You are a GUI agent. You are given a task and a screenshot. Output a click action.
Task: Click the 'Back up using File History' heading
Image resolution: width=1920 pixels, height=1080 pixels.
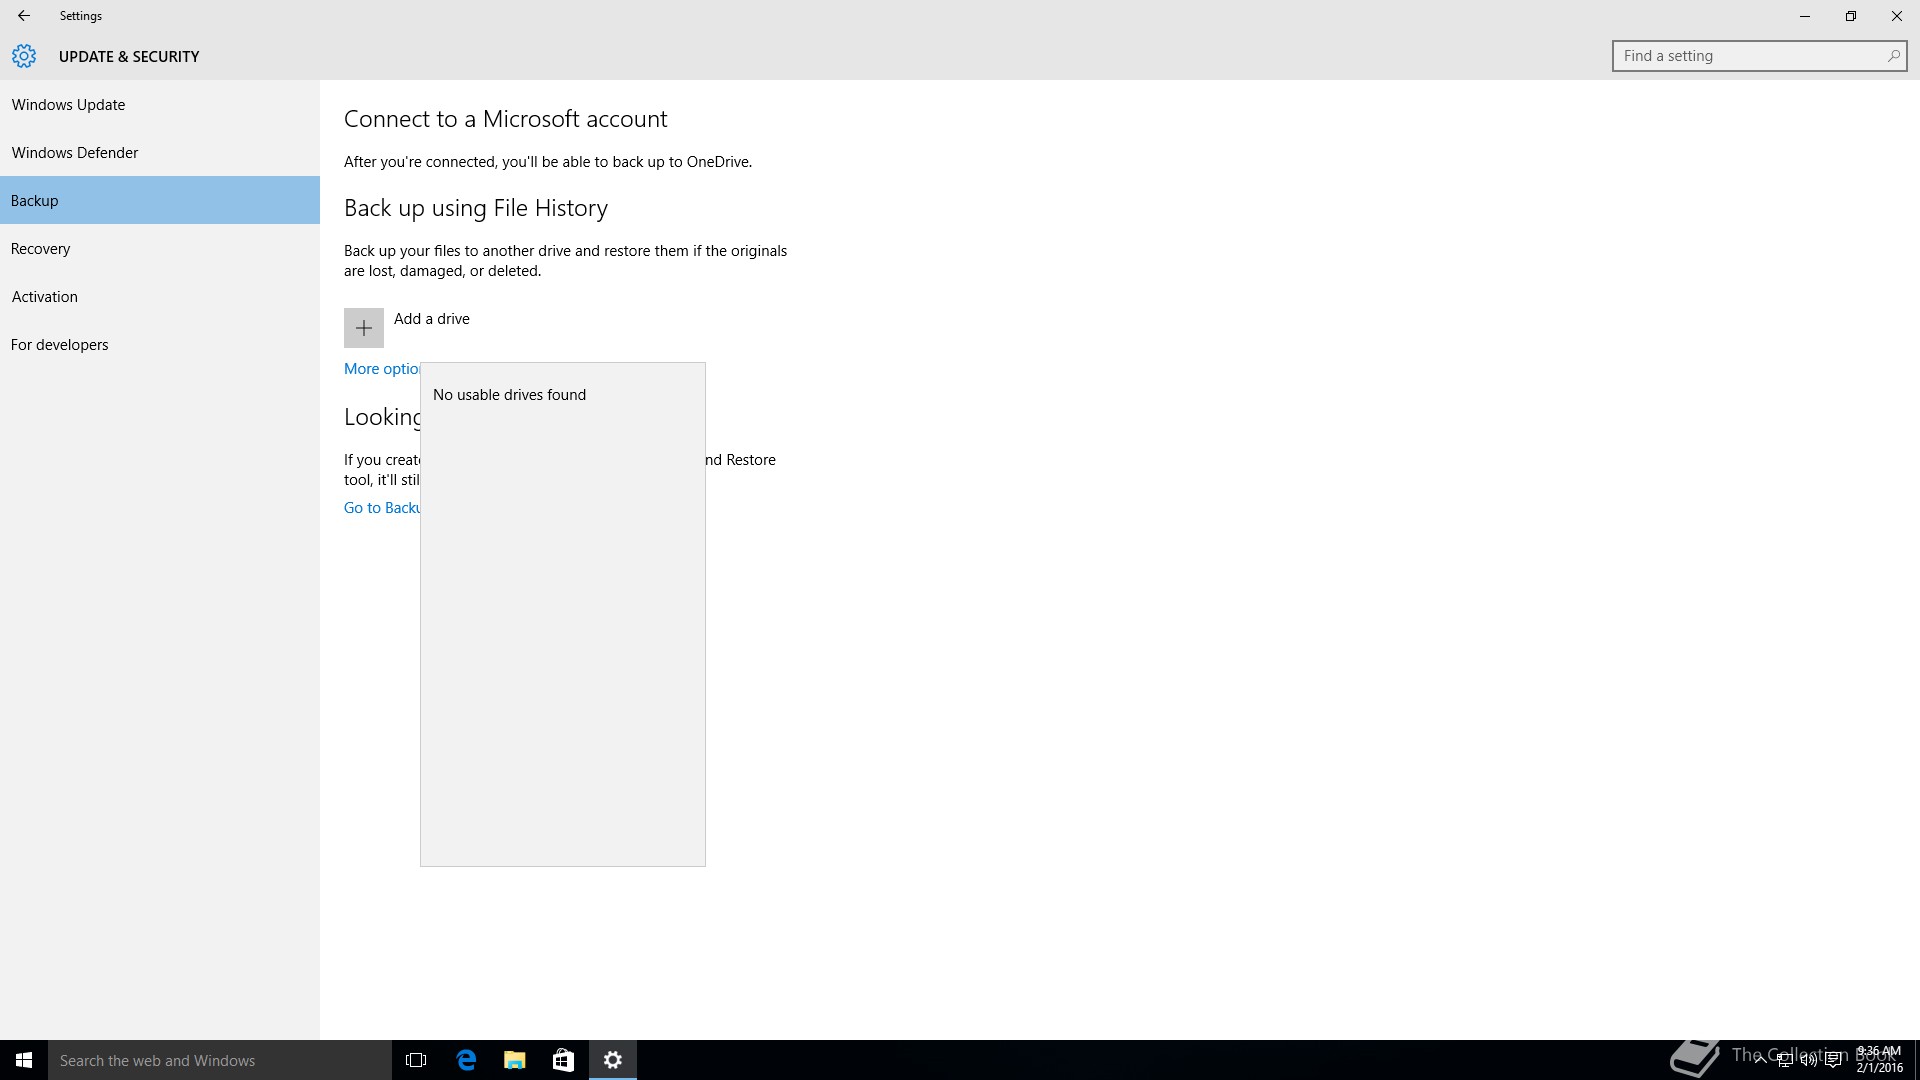click(x=476, y=208)
